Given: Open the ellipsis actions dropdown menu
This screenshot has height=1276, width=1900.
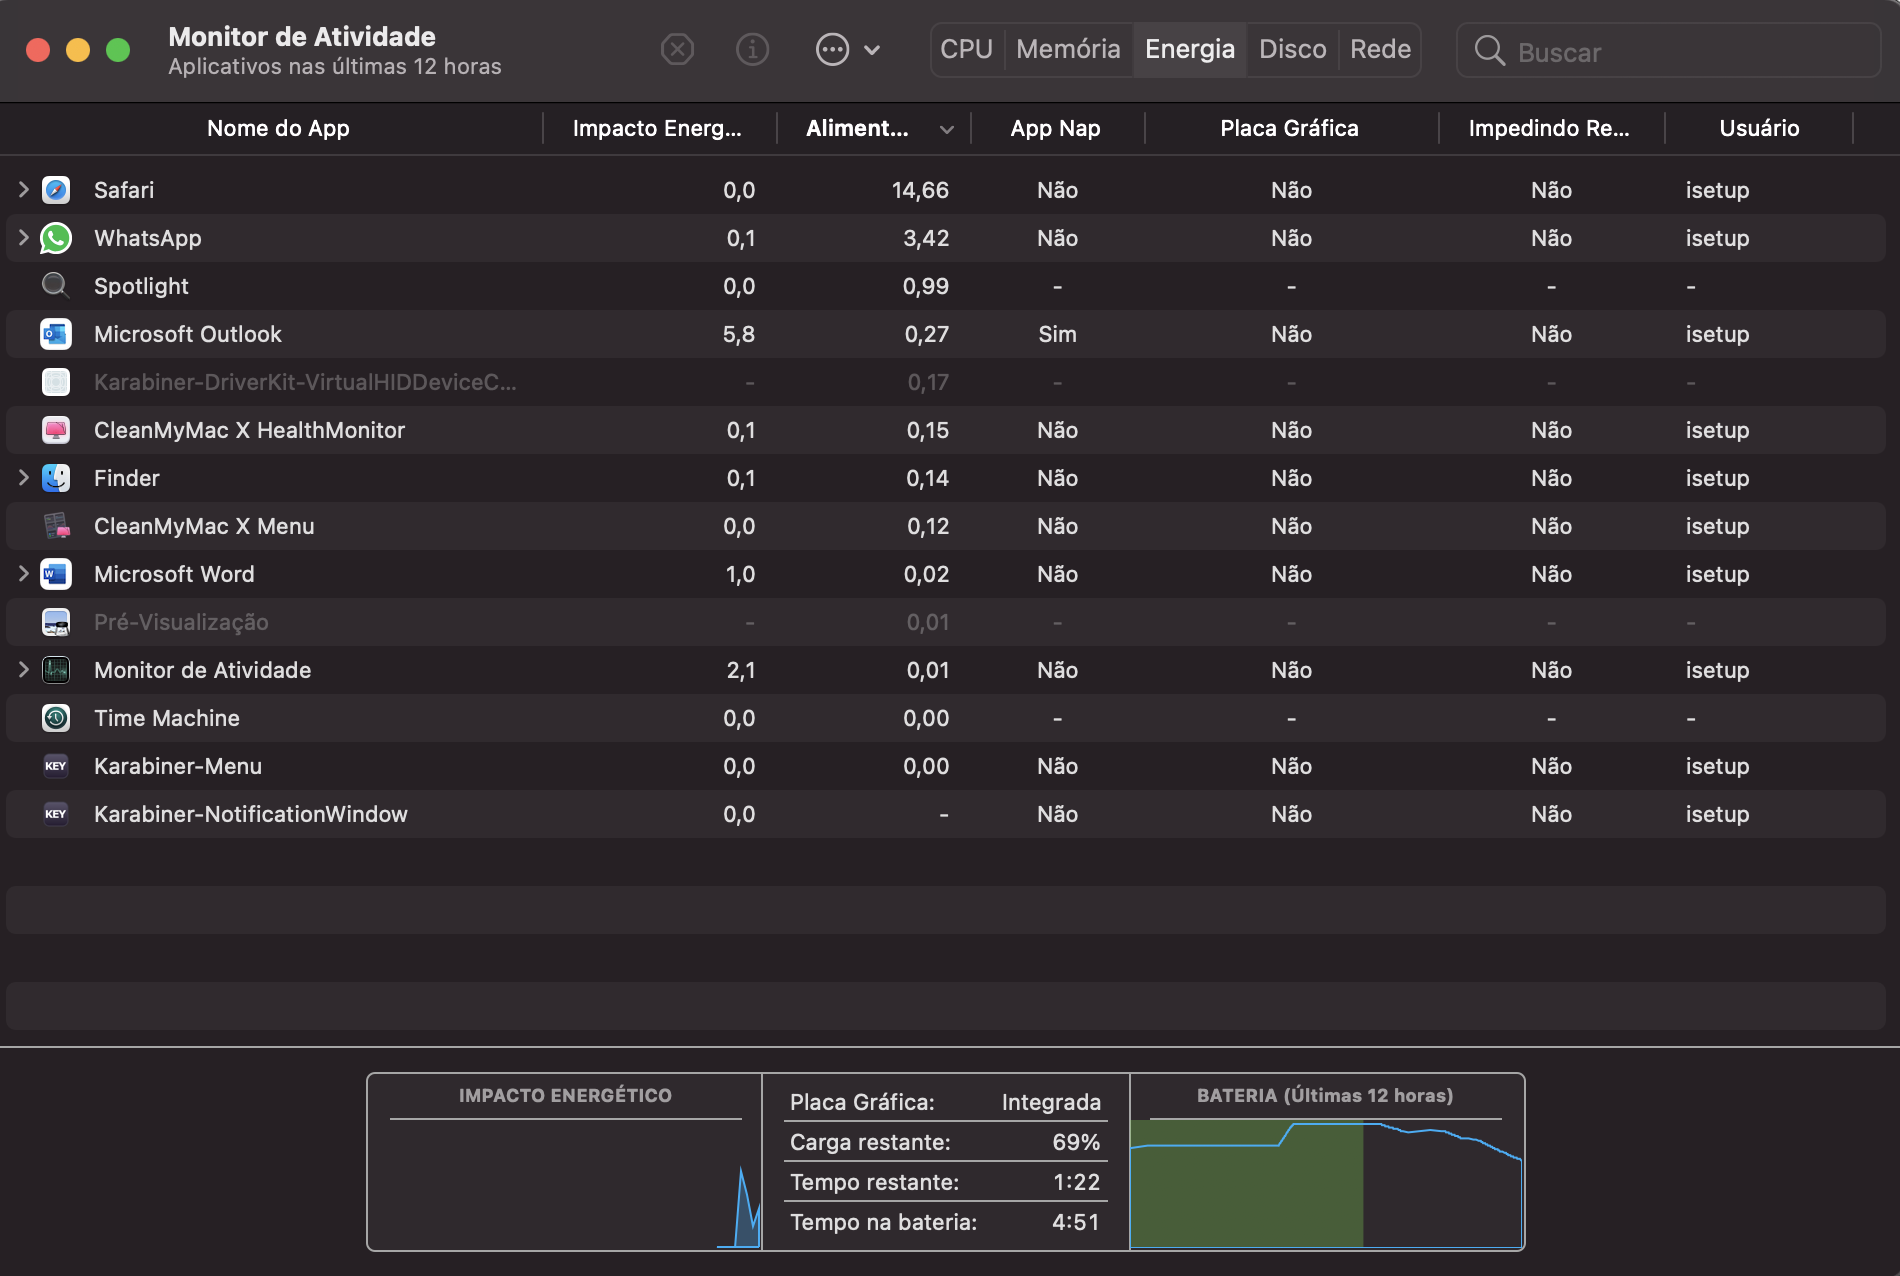Looking at the screenshot, I should click(847, 49).
